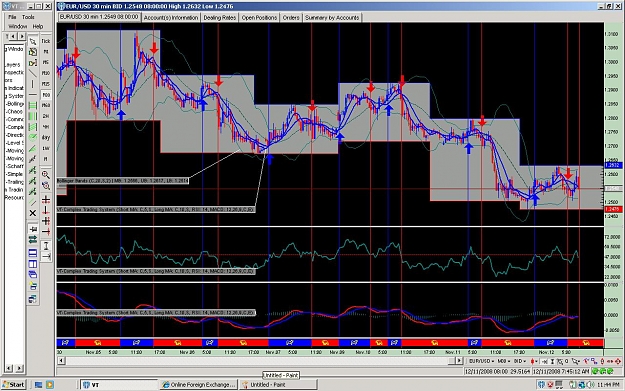Select EUR/USD 30 min chart tab
The image size is (625, 391).
click(x=99, y=17)
